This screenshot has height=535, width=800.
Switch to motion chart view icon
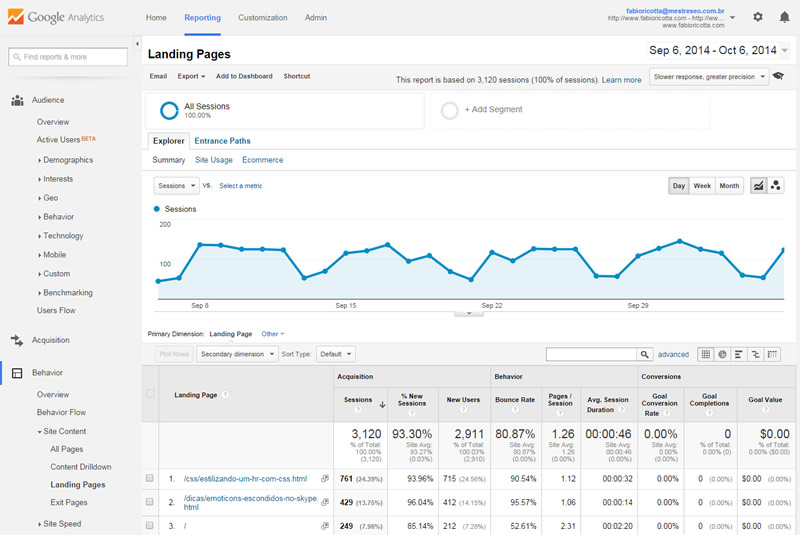point(776,186)
